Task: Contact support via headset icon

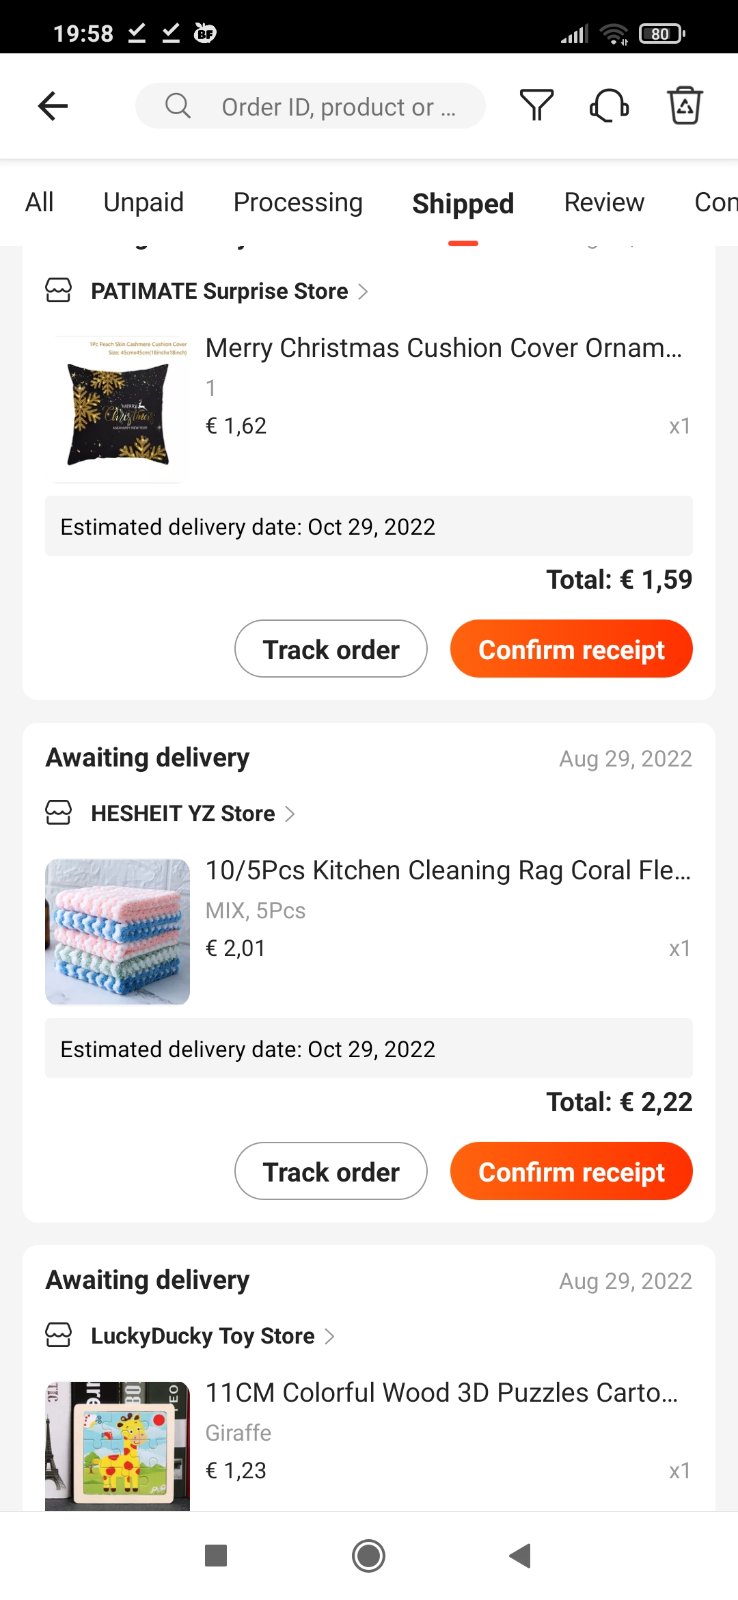Action: pos(609,105)
